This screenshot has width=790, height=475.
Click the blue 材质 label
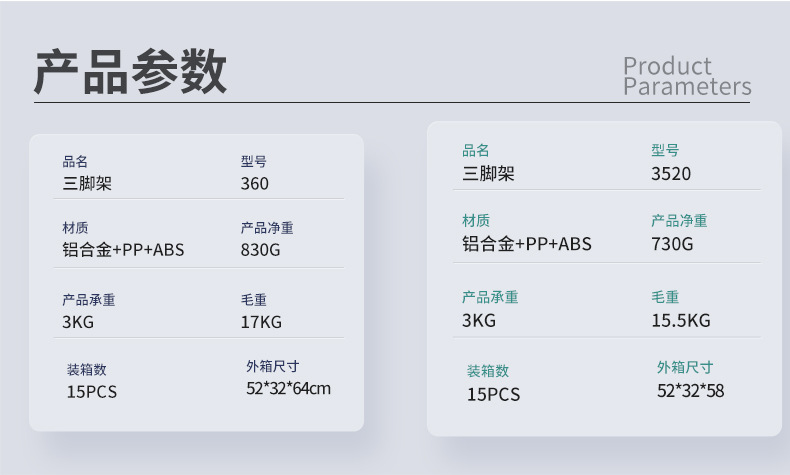click(x=75, y=228)
